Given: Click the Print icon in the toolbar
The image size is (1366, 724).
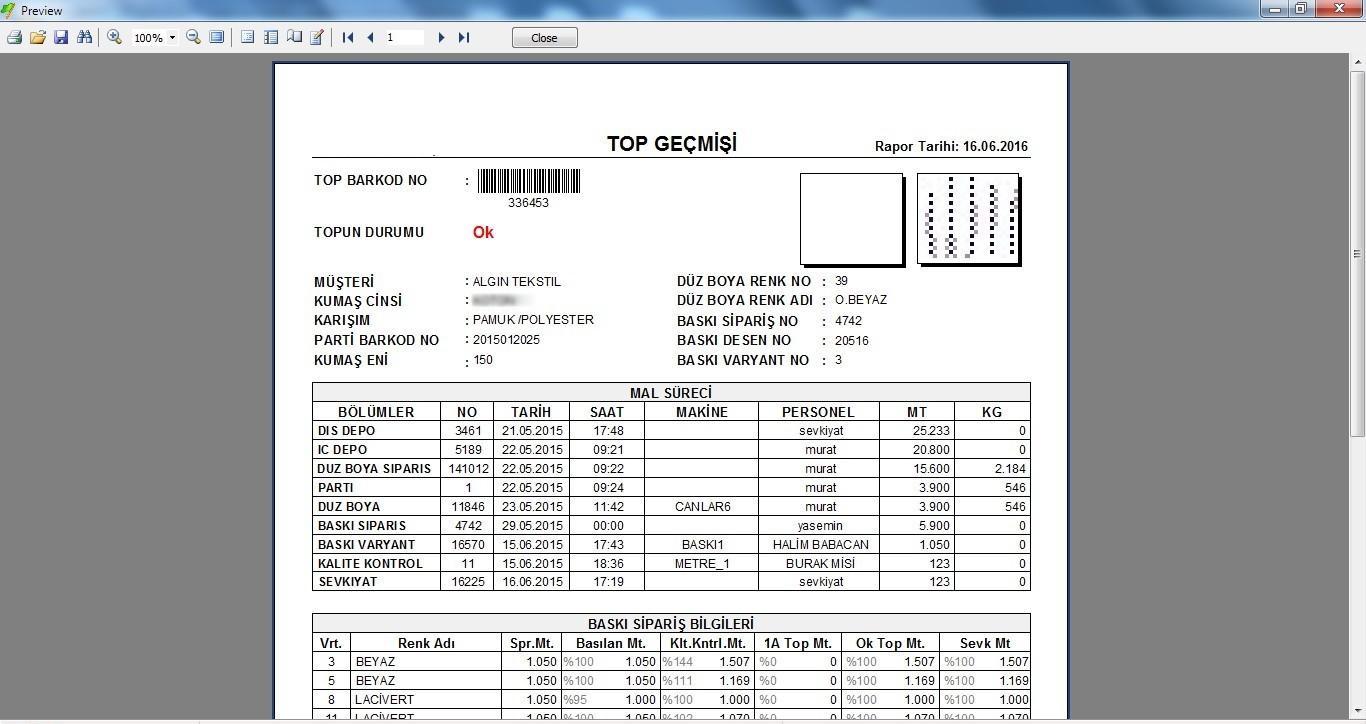Looking at the screenshot, I should tap(14, 37).
